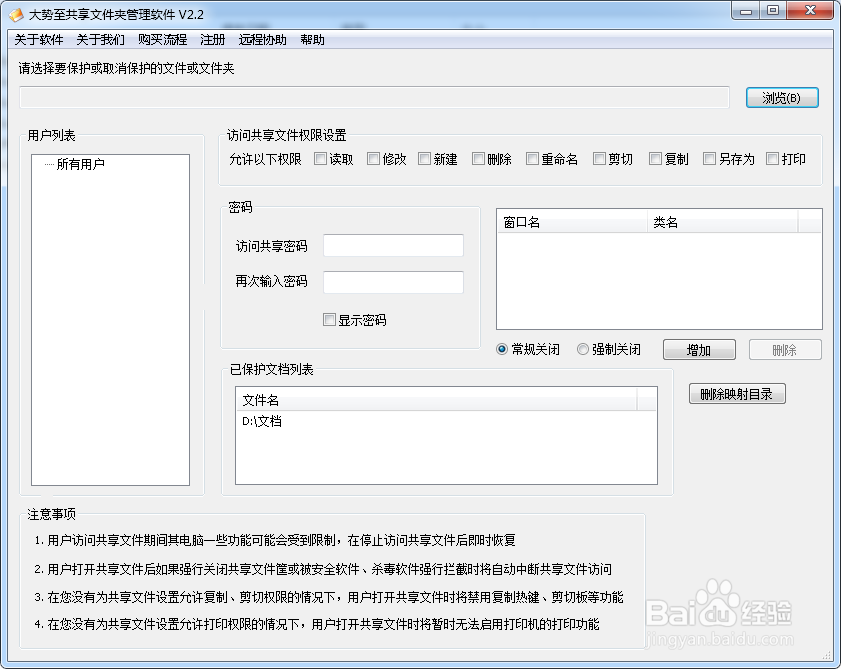The image size is (841, 669).
Task: Open the 远程协助 menu
Action: 262,40
